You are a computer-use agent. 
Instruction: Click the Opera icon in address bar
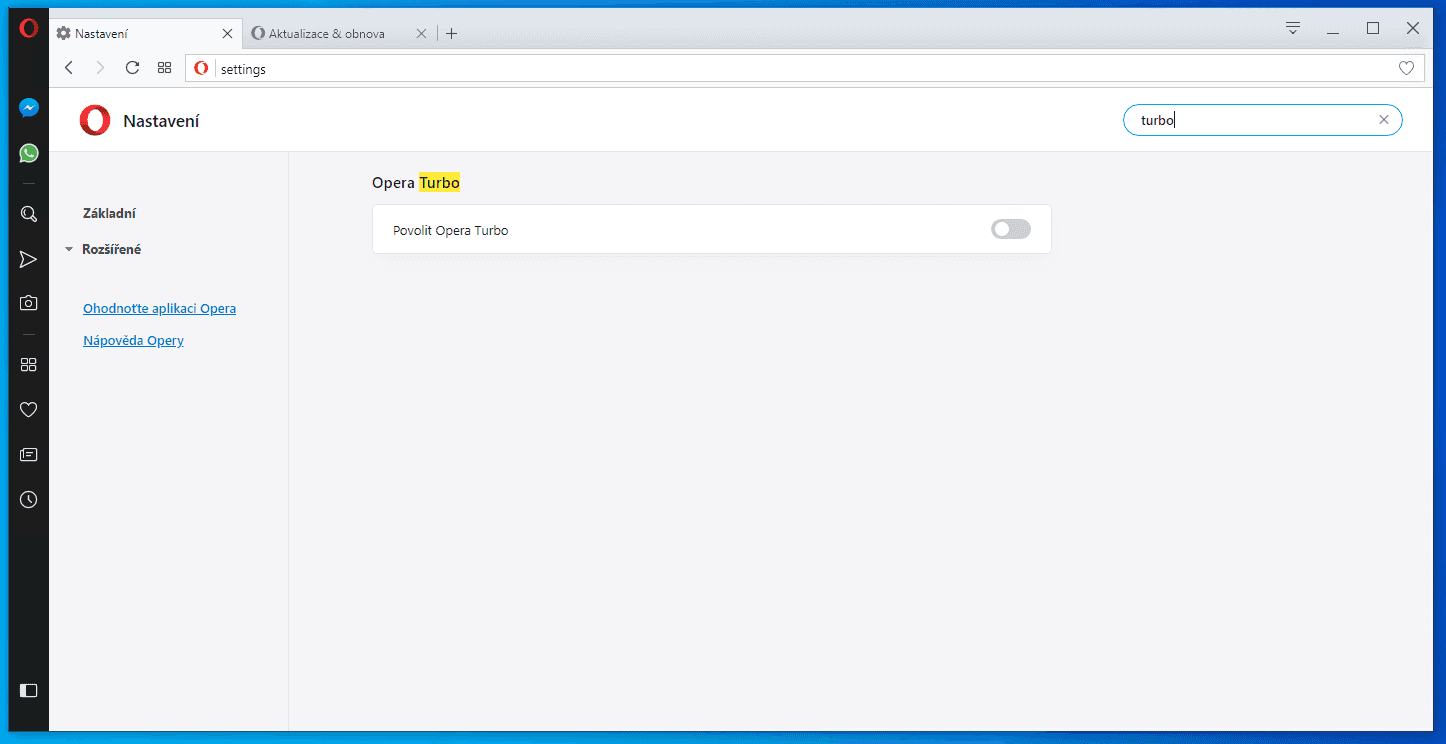point(201,68)
